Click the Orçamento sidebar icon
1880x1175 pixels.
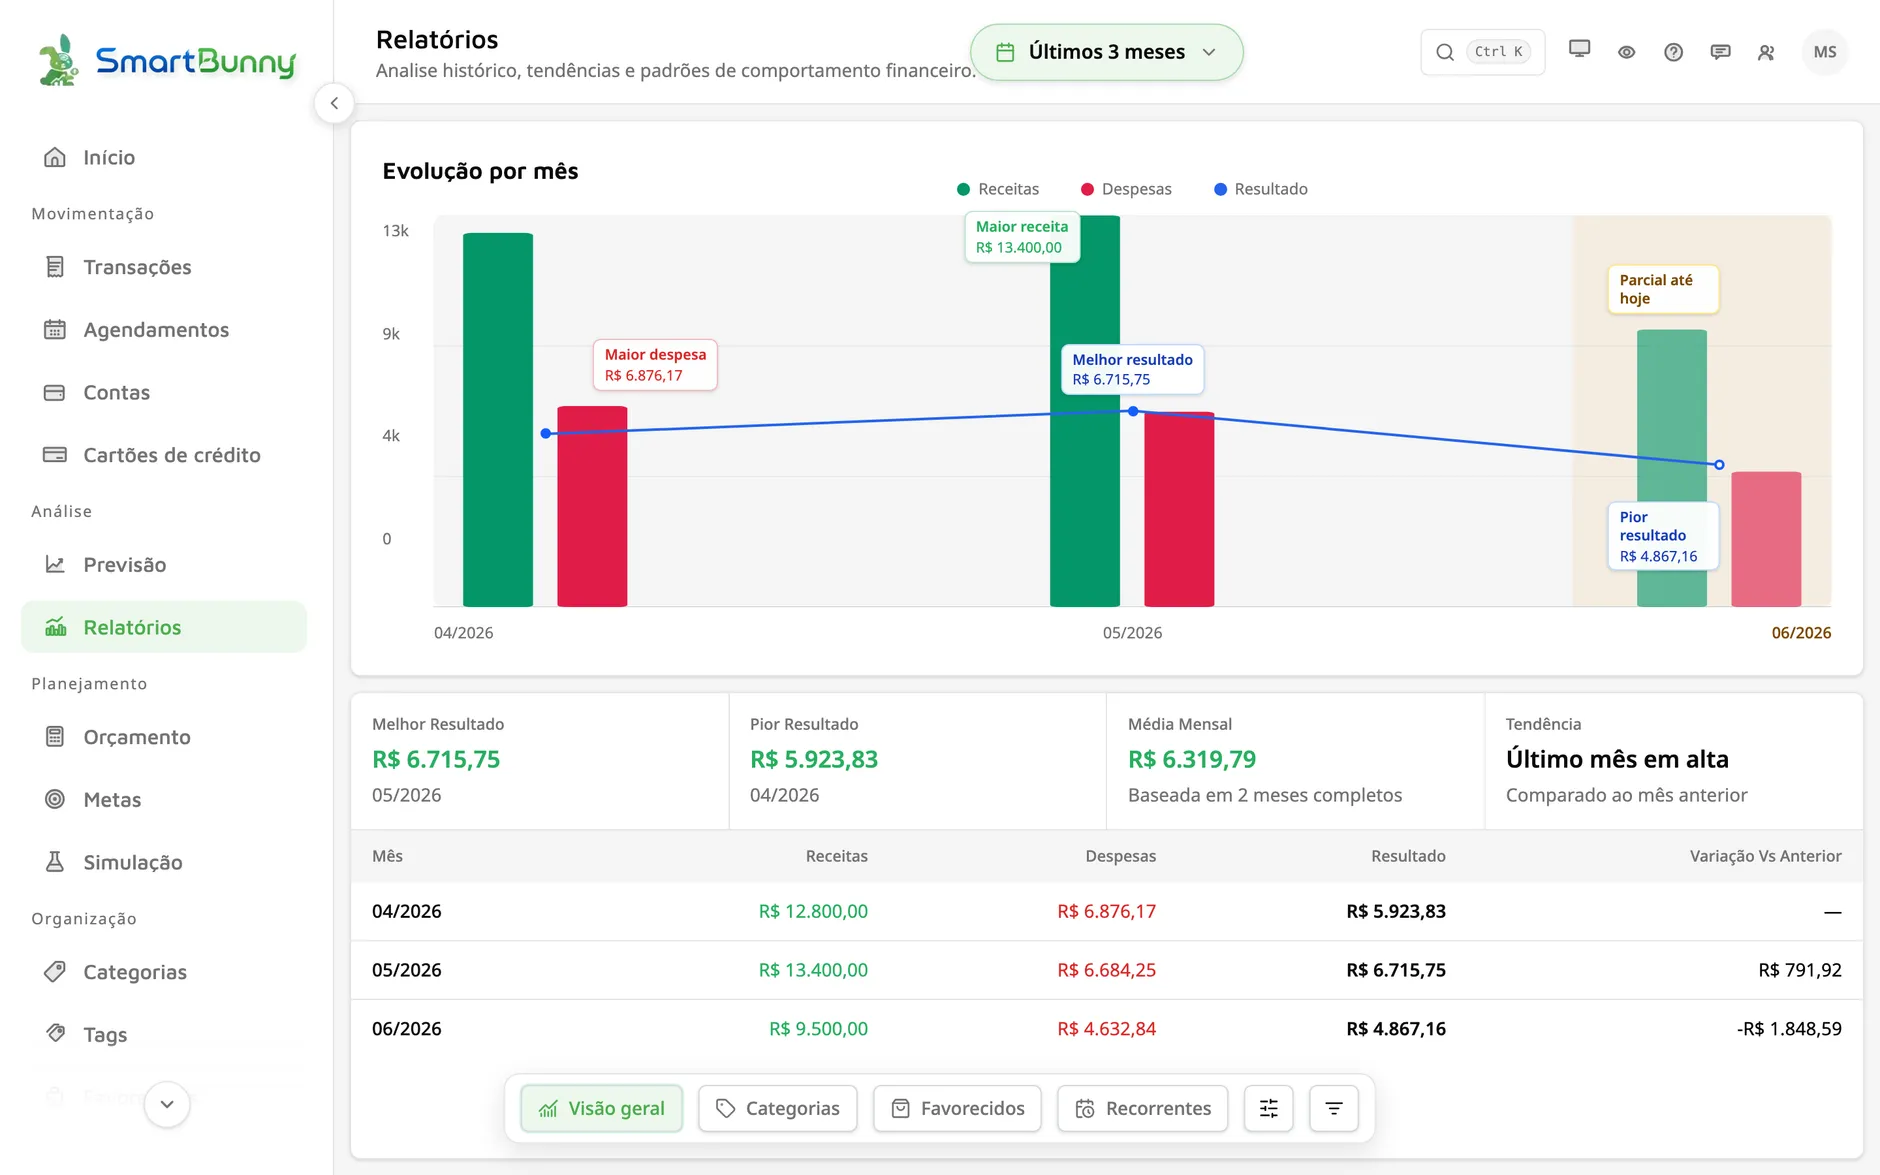(x=55, y=737)
